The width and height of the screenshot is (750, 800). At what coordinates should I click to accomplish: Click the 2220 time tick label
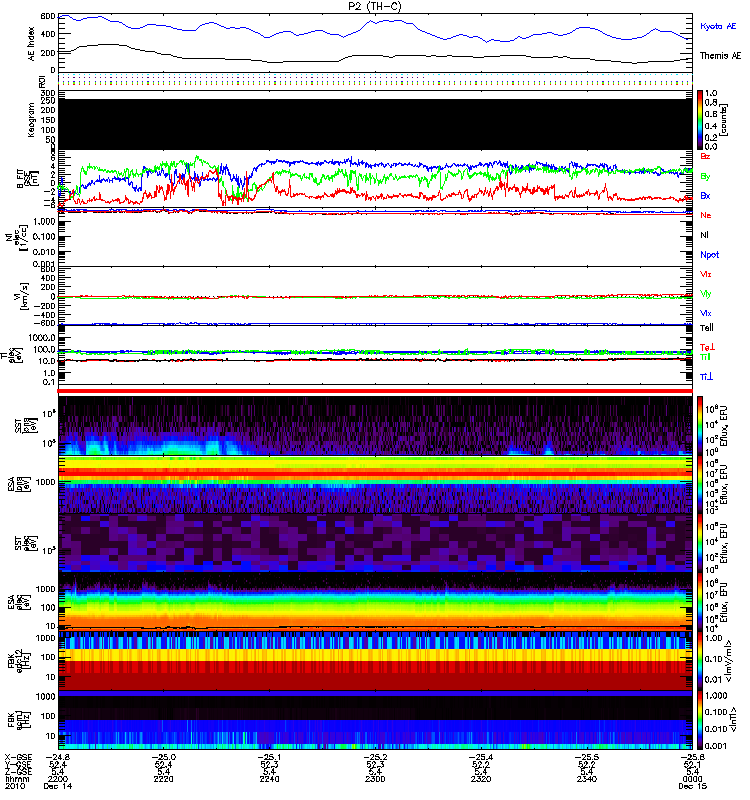(x=163, y=779)
